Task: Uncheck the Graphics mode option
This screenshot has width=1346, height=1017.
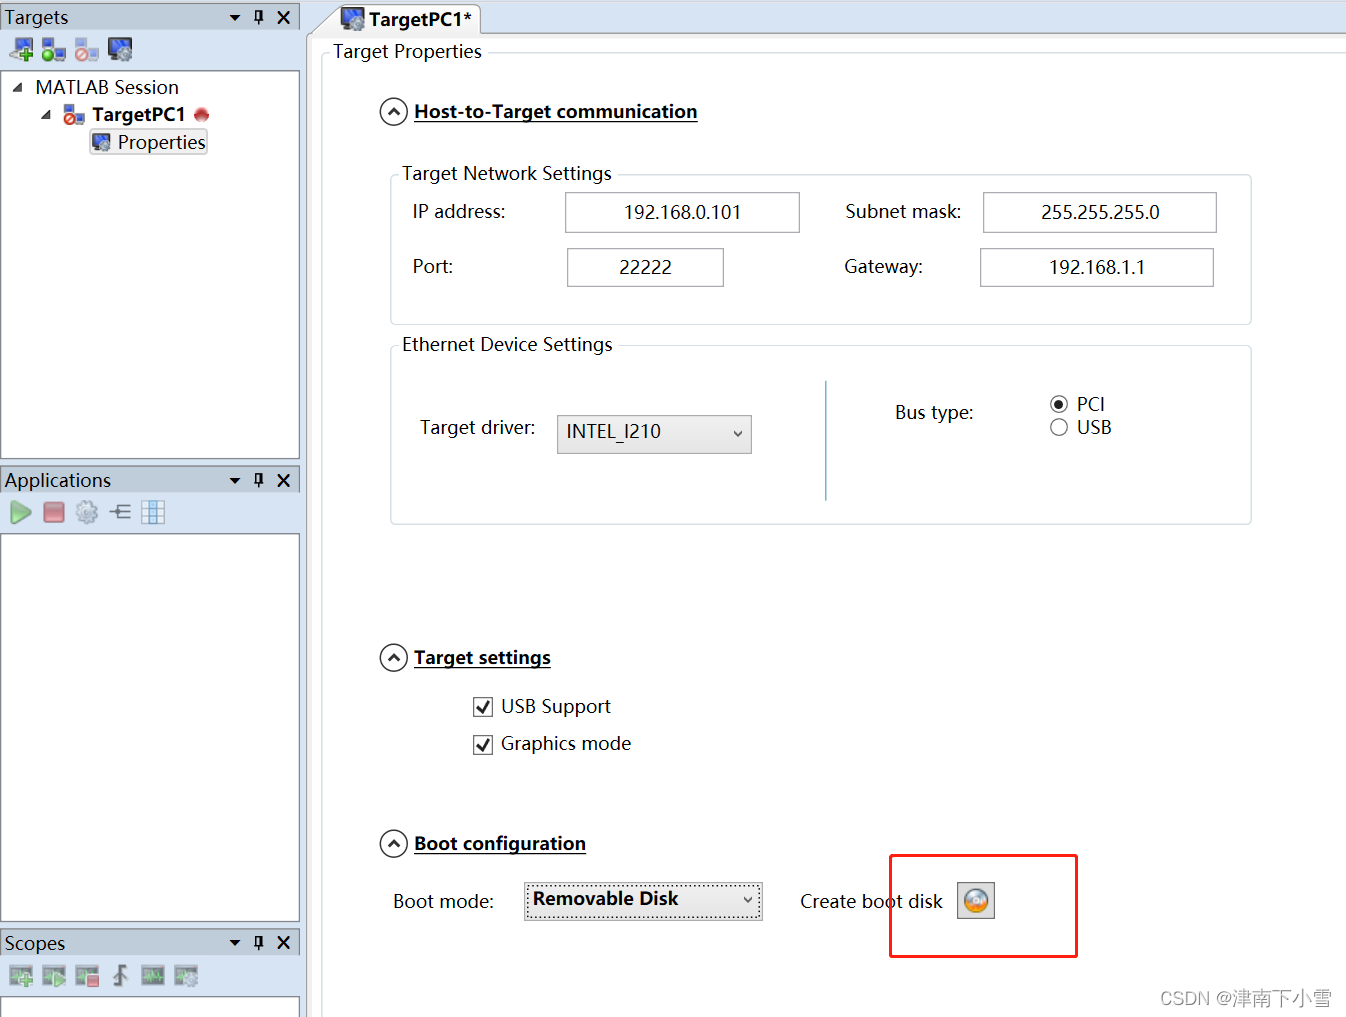Action: 483,744
